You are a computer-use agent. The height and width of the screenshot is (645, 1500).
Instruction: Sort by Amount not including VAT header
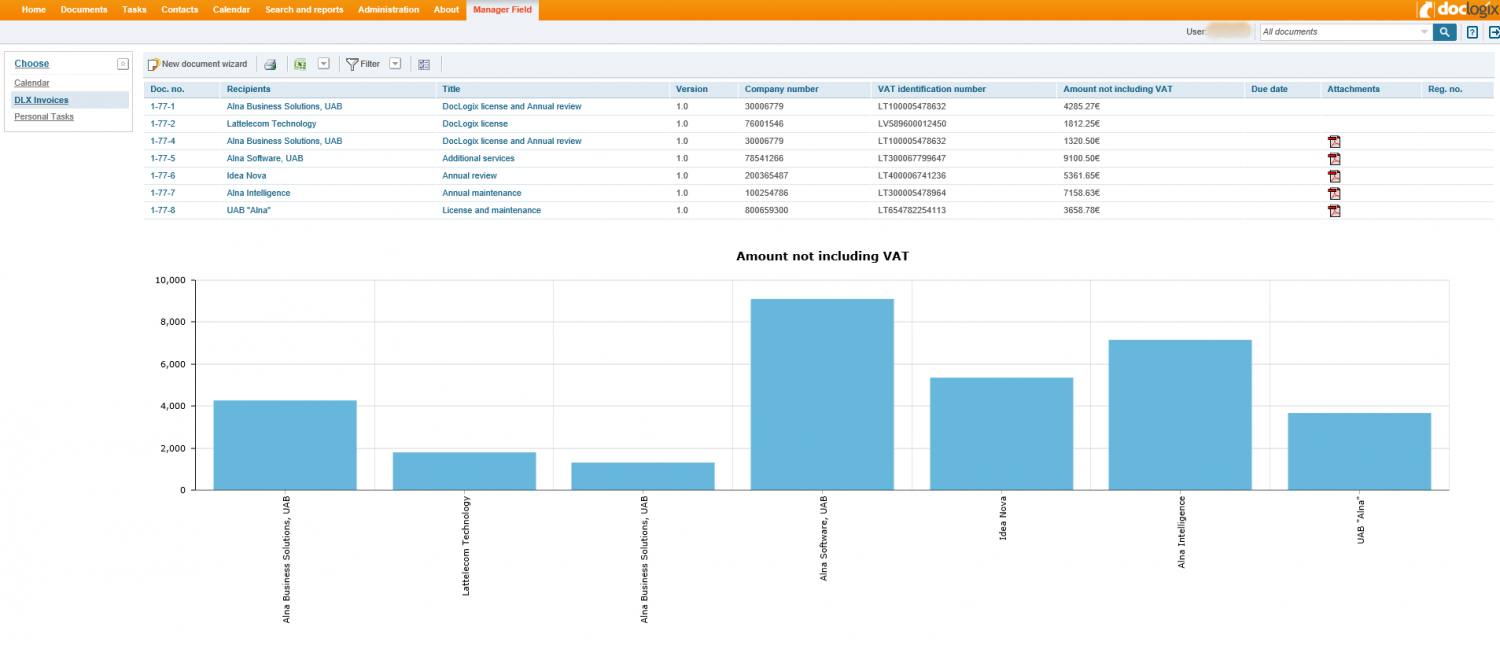click(x=1118, y=89)
